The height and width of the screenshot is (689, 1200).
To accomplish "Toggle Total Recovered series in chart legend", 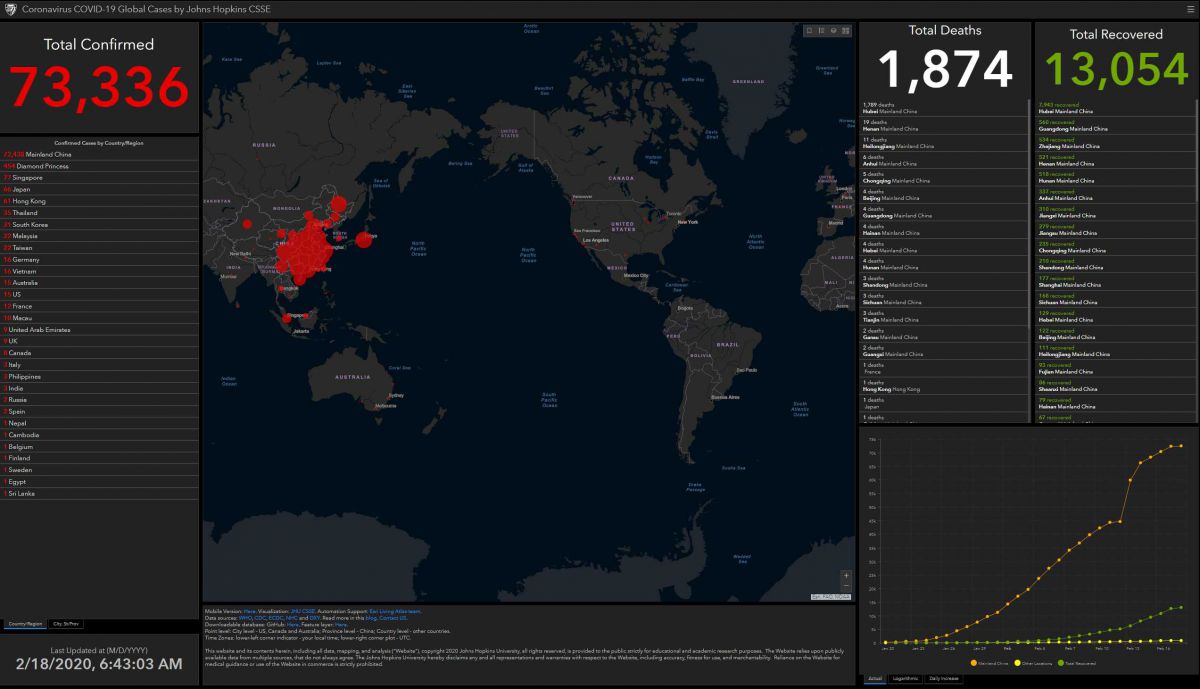I will (1082, 663).
